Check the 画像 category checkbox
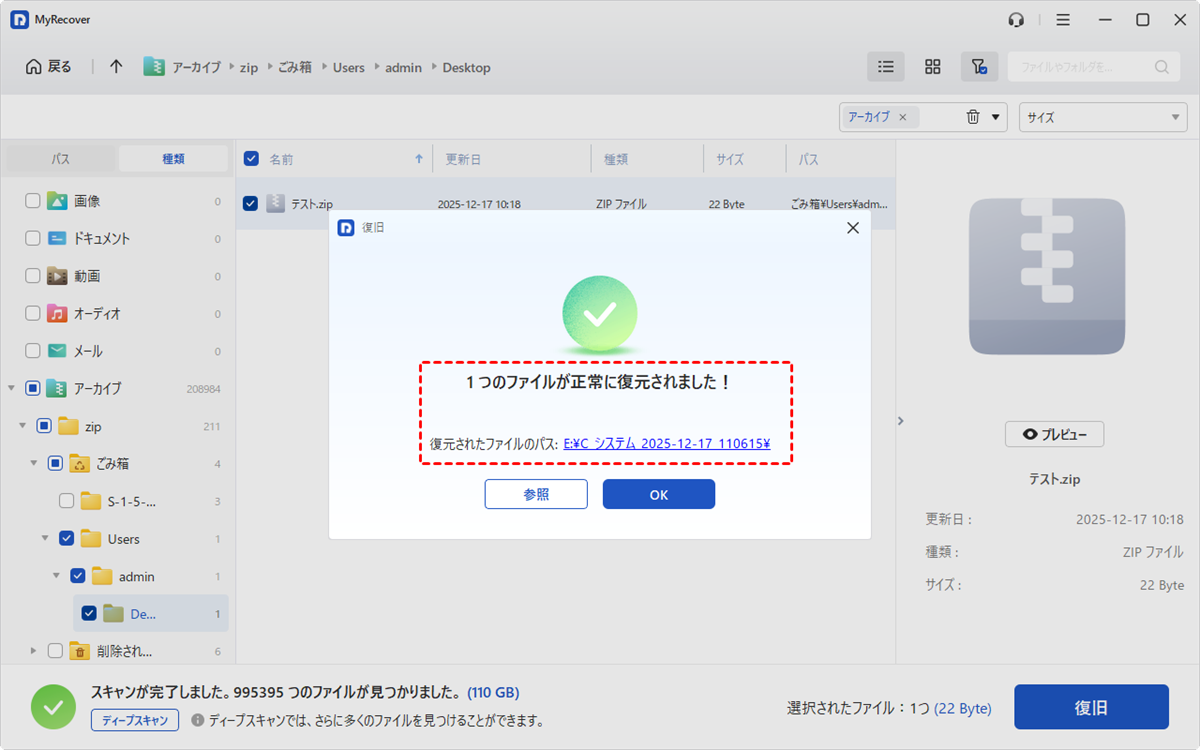This screenshot has height=750, width=1200. pos(33,201)
